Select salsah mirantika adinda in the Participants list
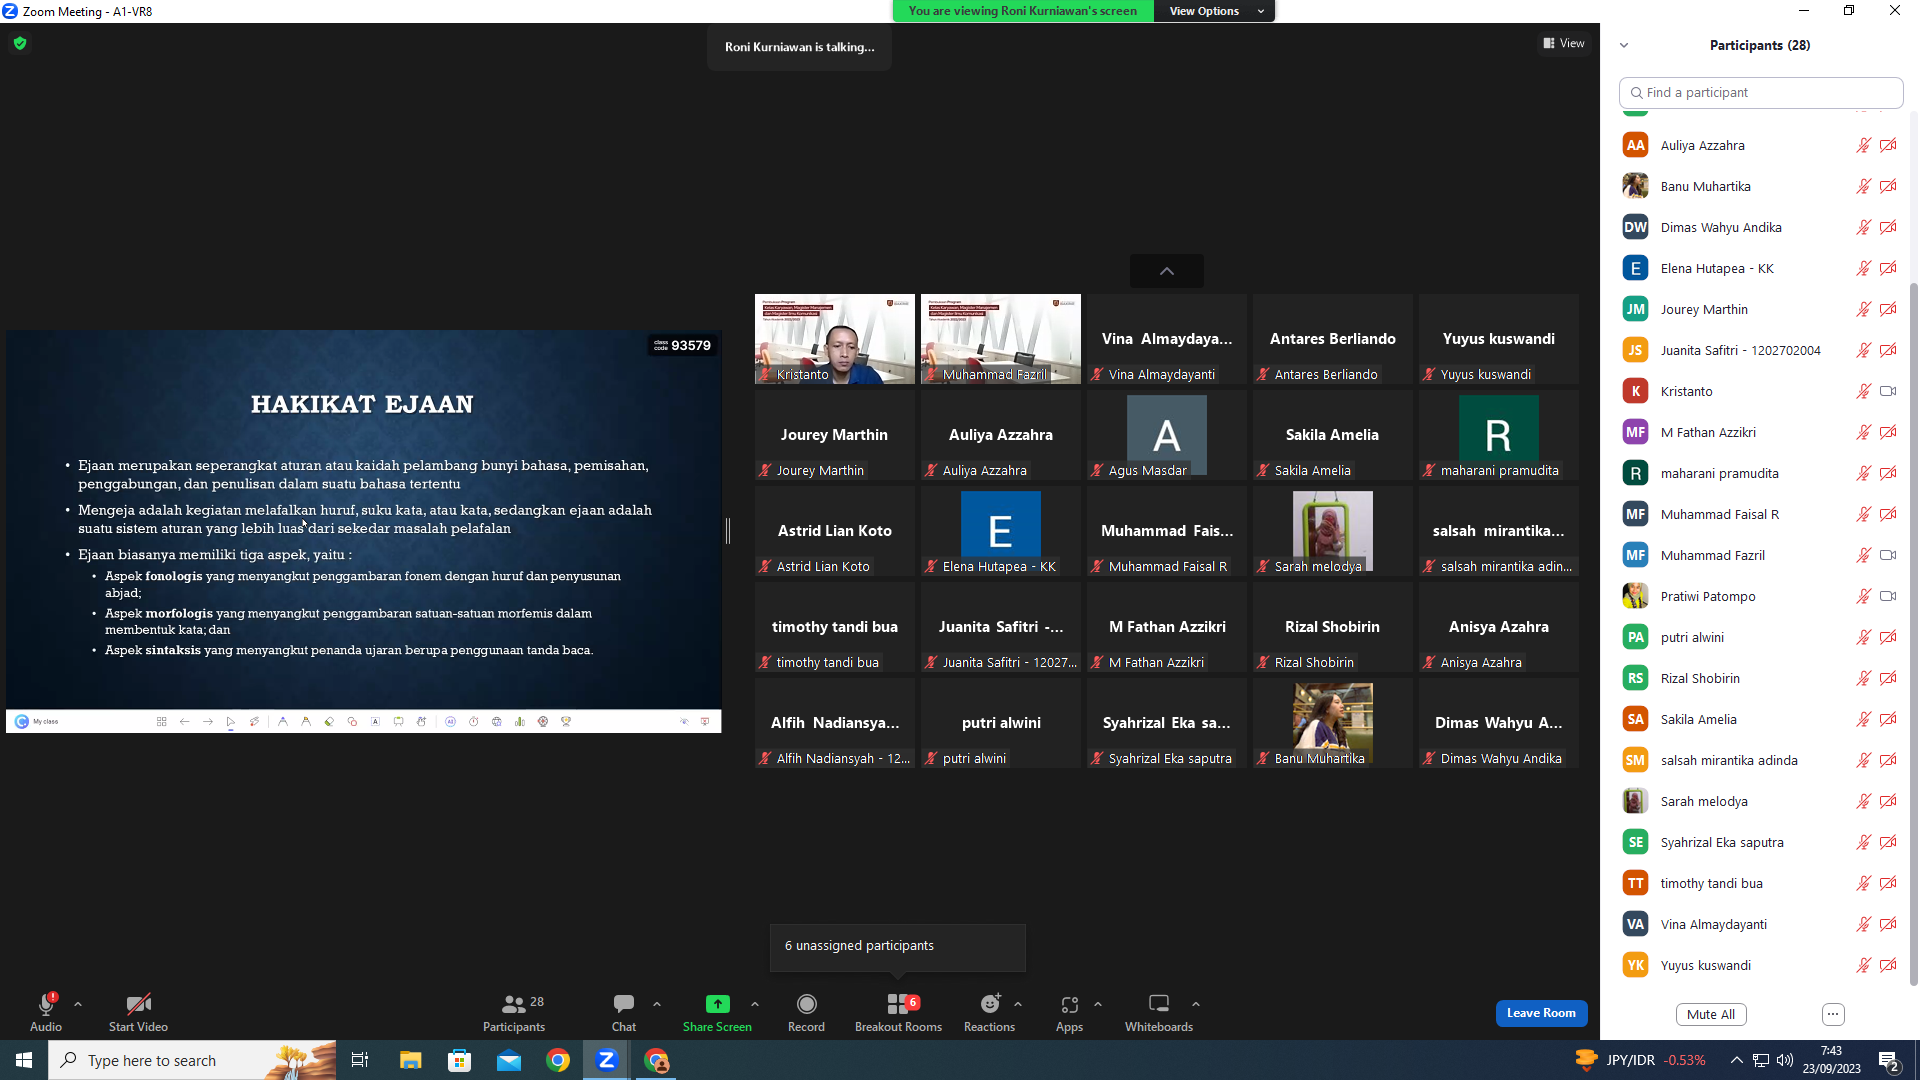 tap(1760, 760)
